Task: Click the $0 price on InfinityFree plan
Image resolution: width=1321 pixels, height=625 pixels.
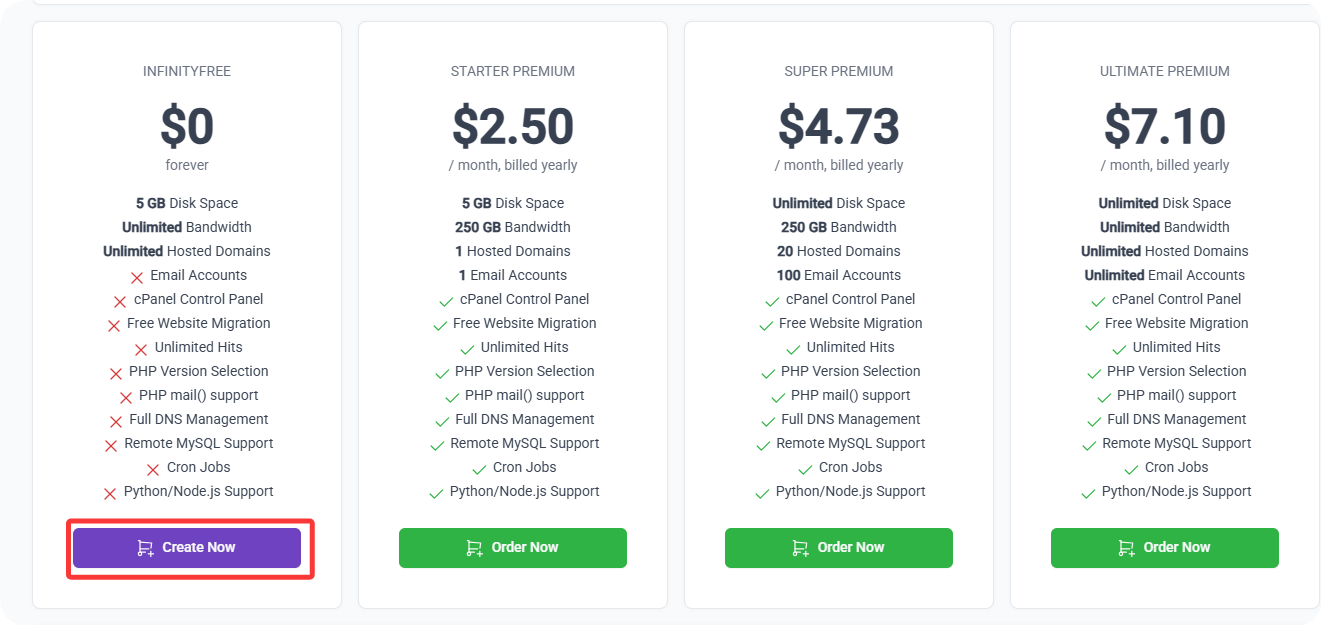Action: click(187, 127)
